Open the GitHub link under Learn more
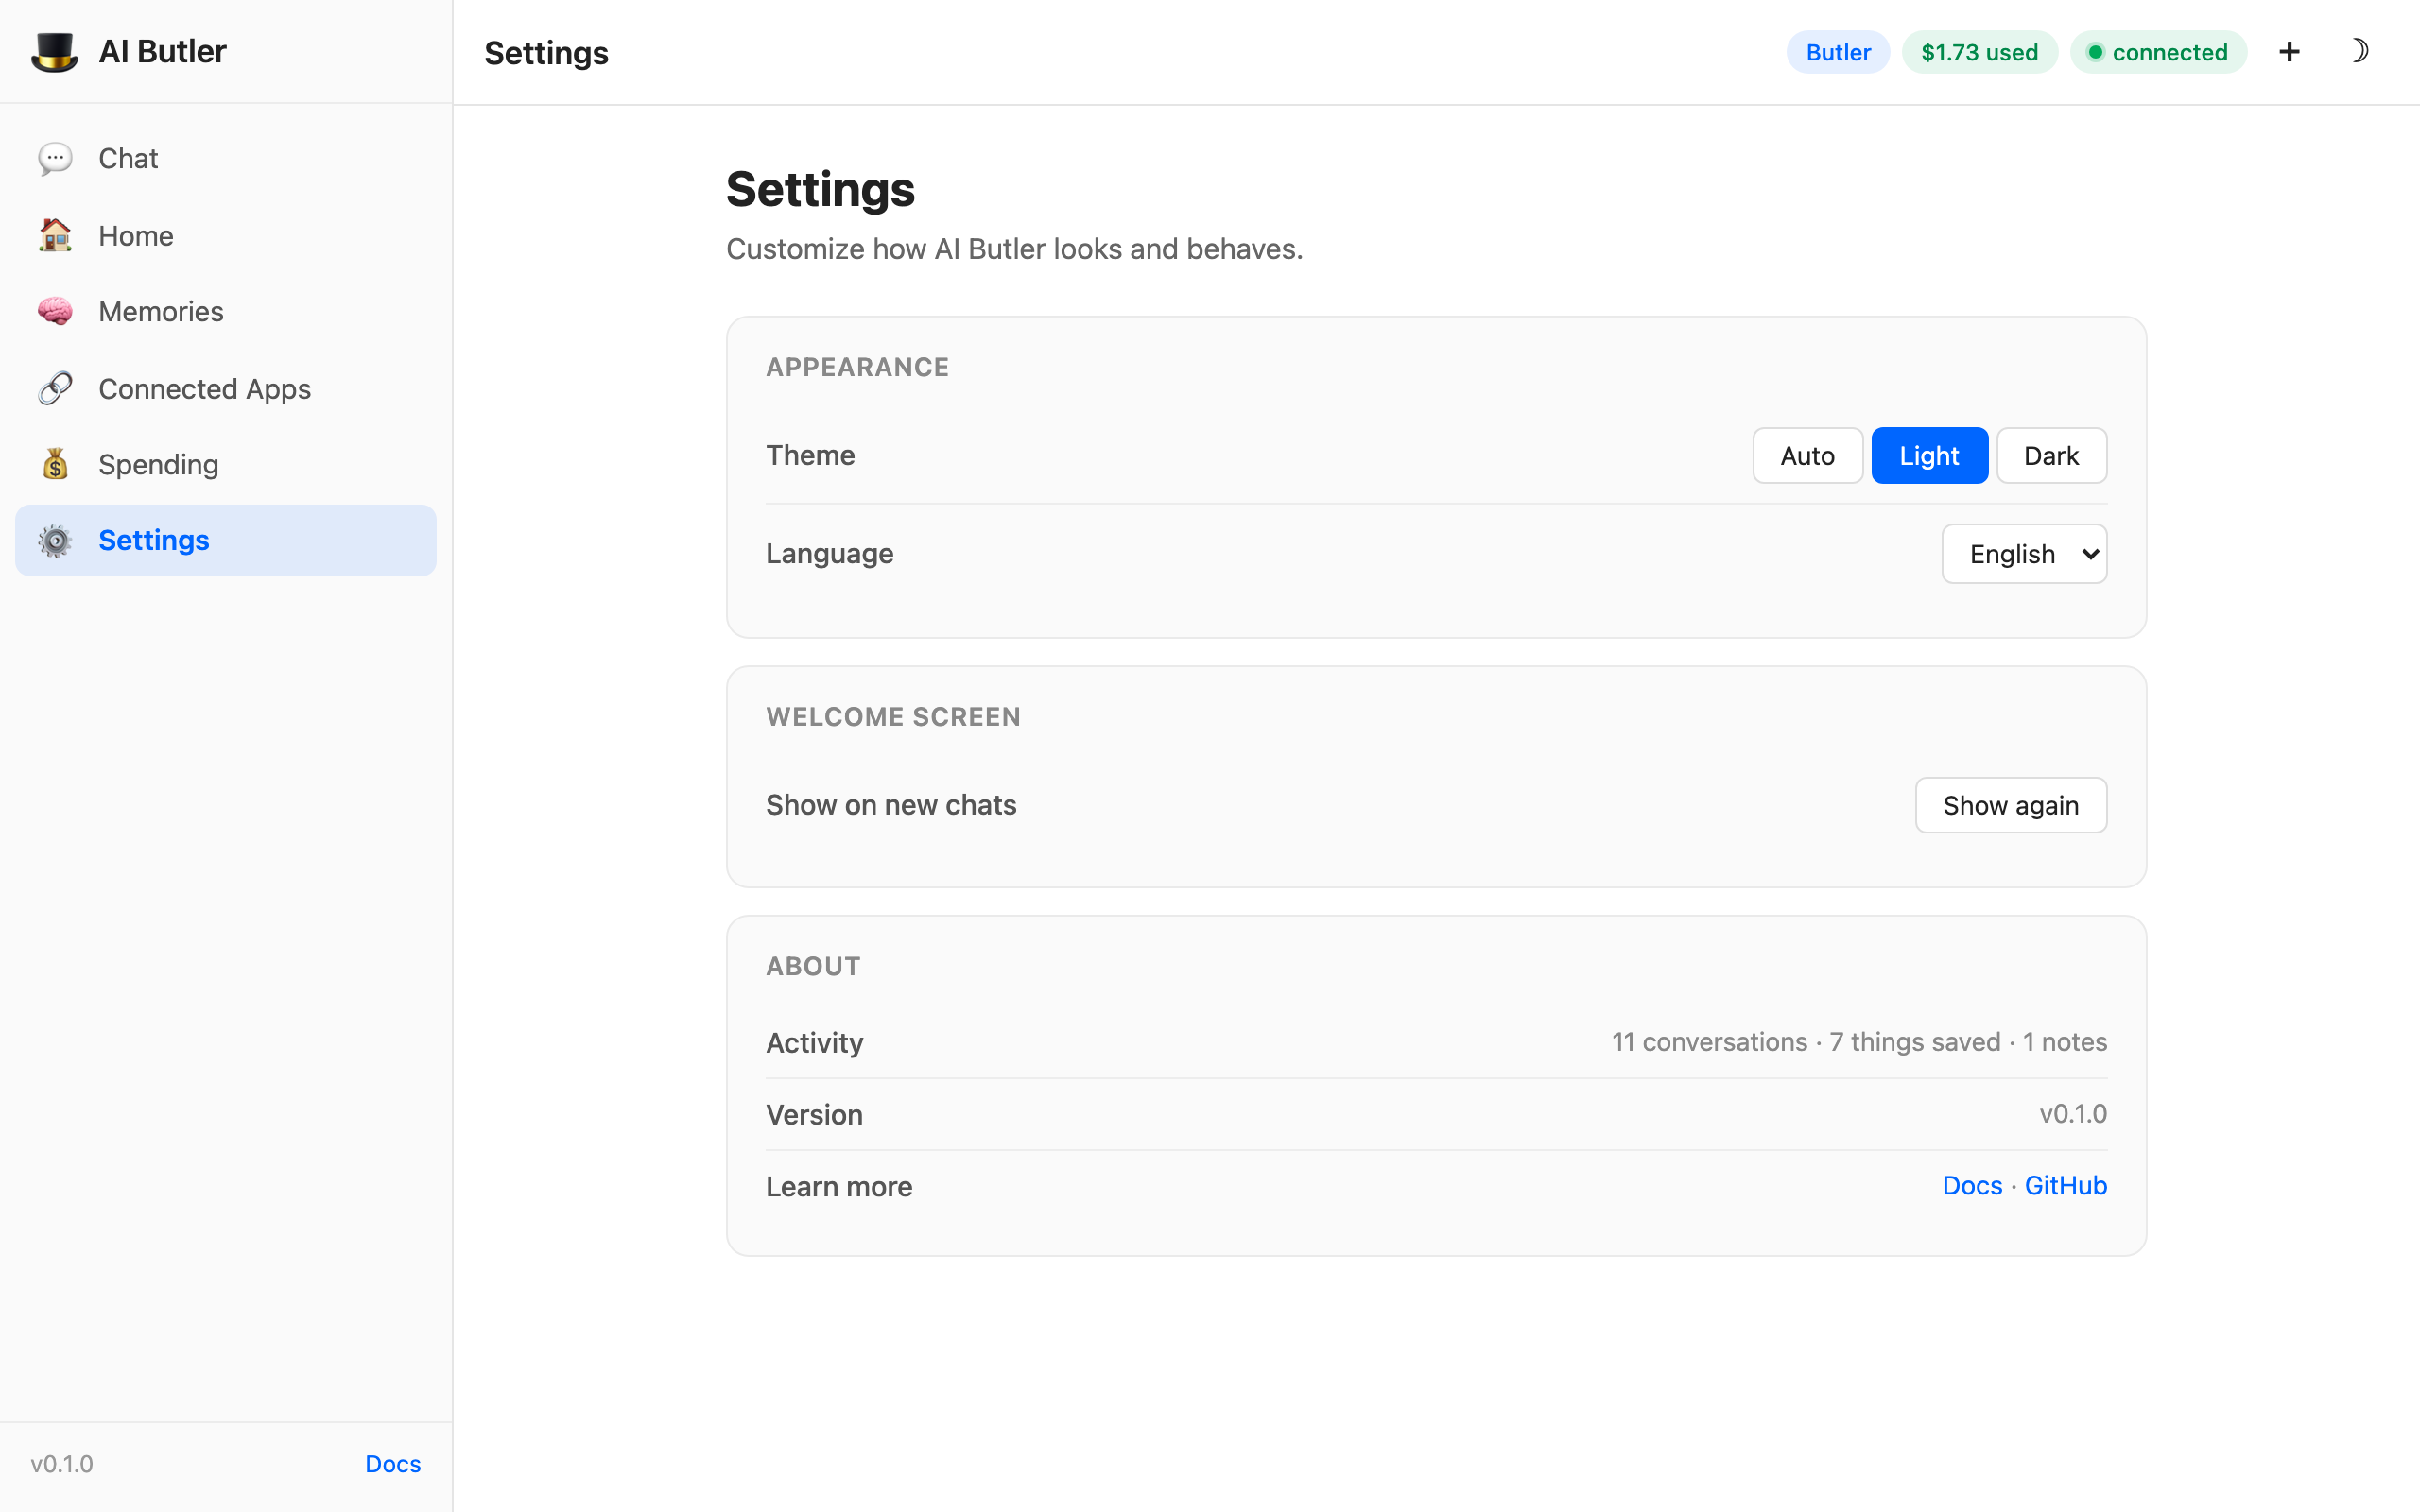The height and width of the screenshot is (1512, 2420). pos(2066,1185)
